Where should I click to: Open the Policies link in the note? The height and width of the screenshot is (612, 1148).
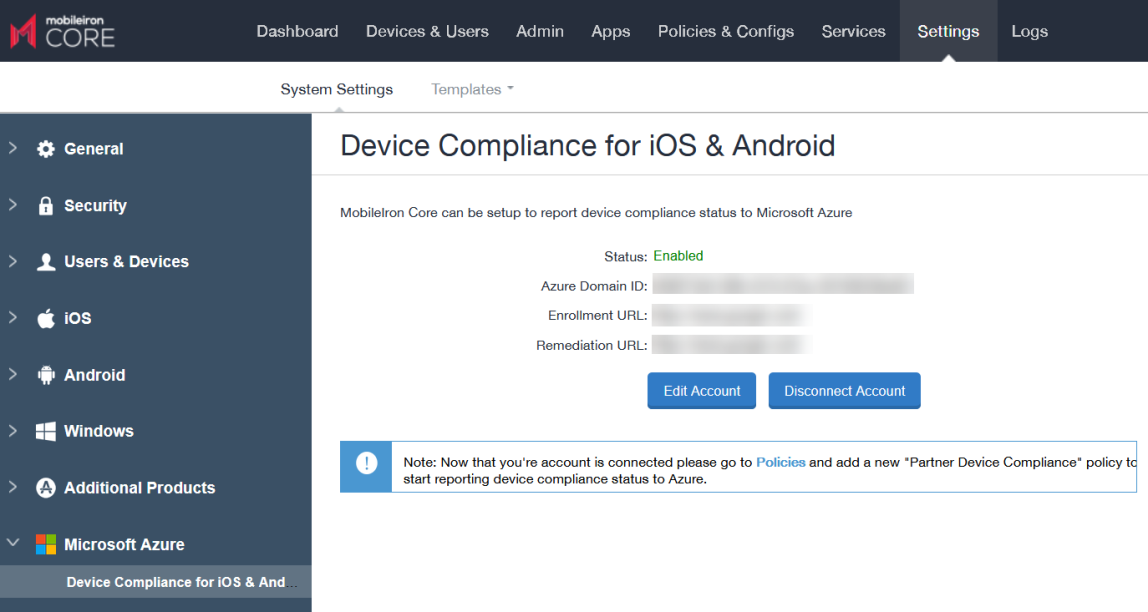(781, 462)
